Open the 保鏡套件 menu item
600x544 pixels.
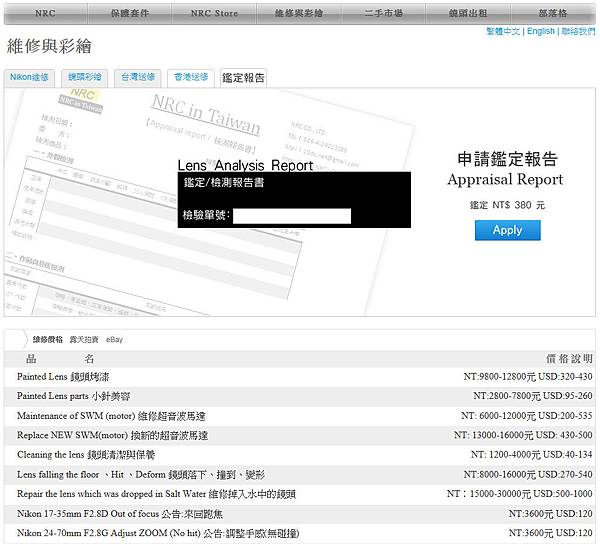[x=130, y=13]
